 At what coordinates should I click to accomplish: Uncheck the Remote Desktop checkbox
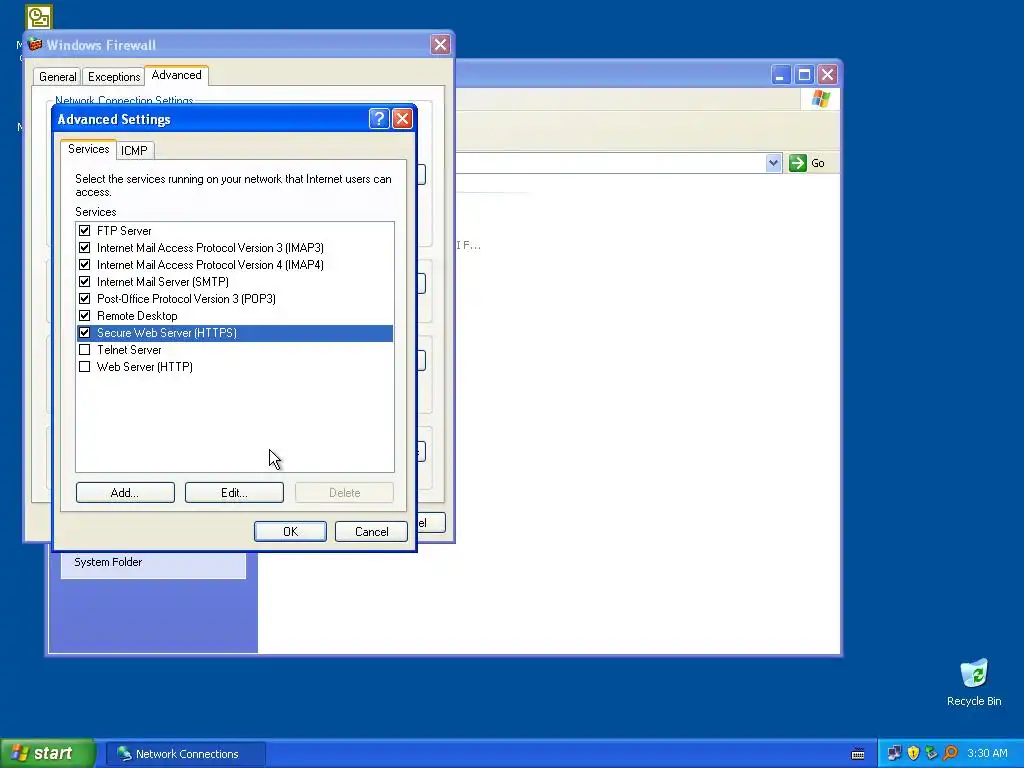pos(84,315)
